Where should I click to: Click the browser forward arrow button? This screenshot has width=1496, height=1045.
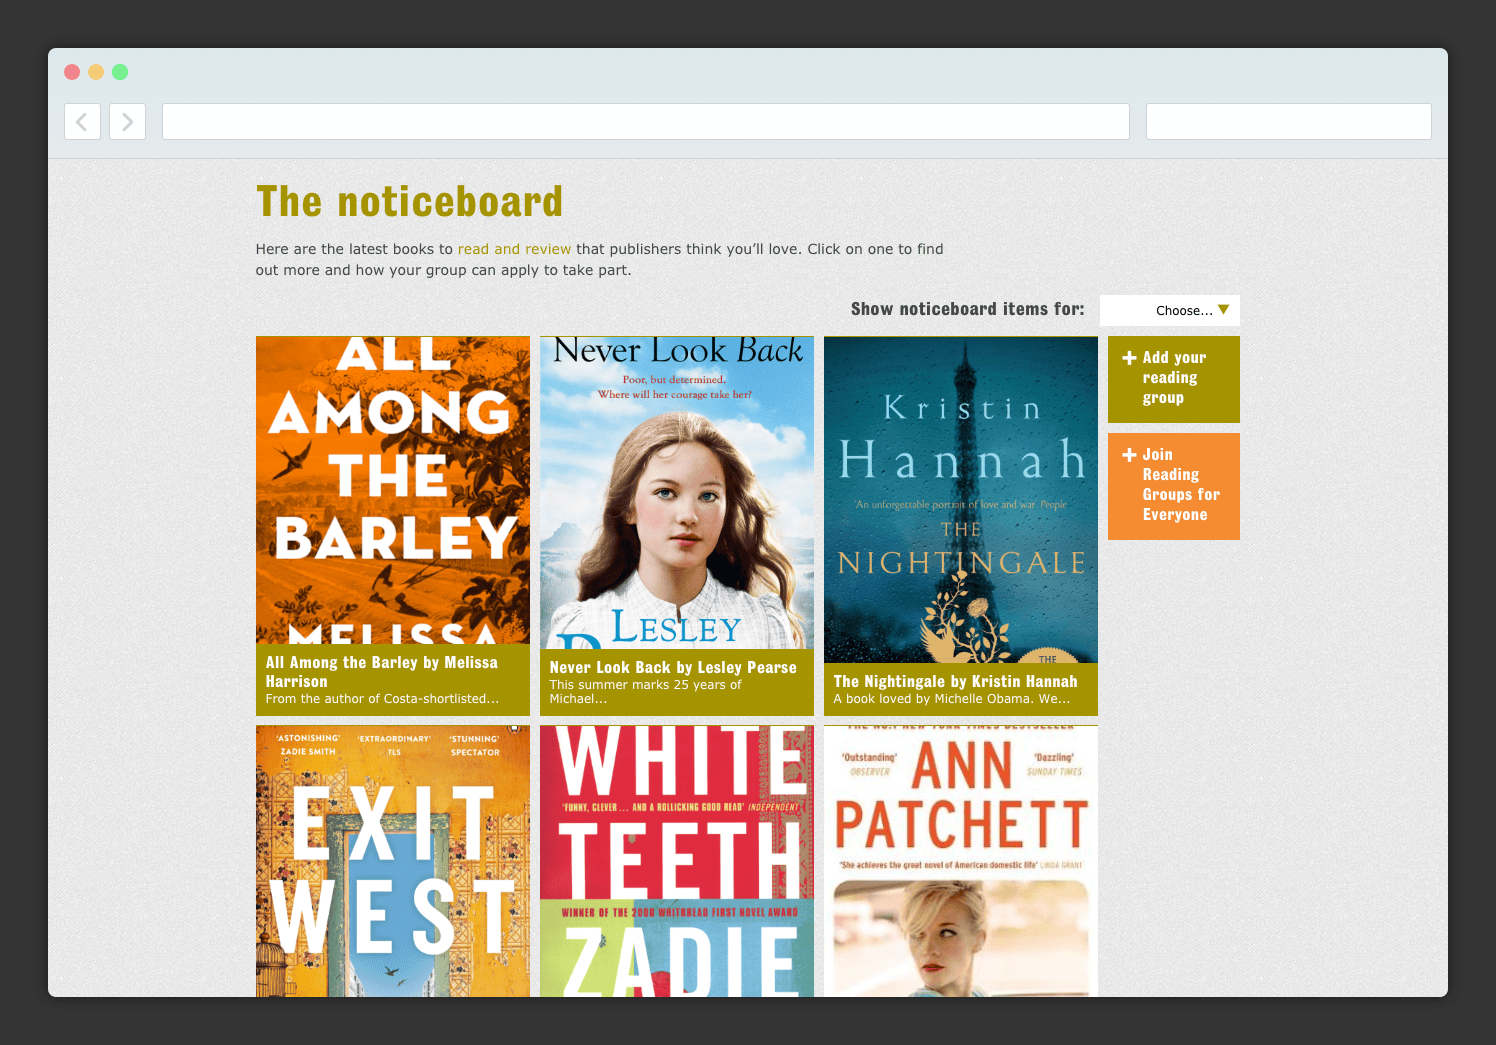pyautogui.click(x=127, y=122)
